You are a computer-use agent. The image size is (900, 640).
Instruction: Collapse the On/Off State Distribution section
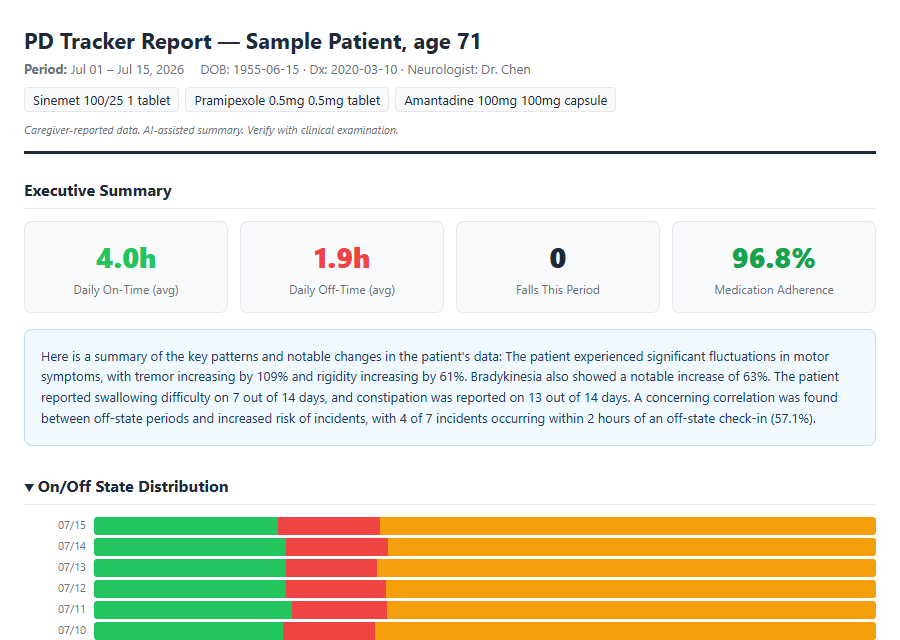[126, 487]
